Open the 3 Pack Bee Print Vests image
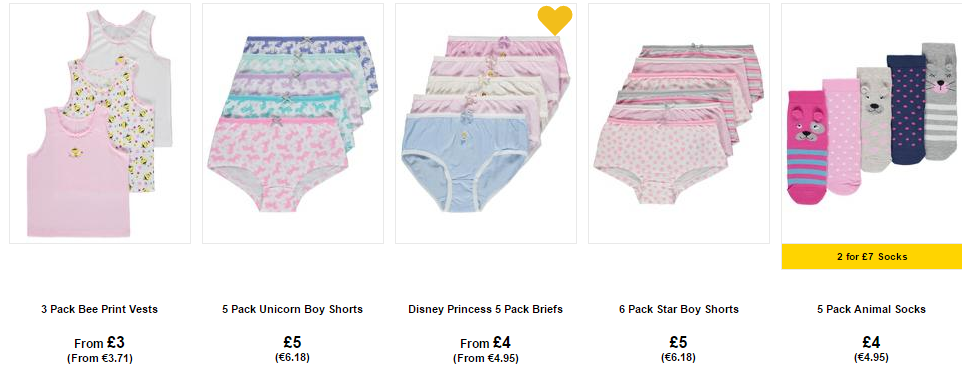The height and width of the screenshot is (382, 962). coord(100,123)
